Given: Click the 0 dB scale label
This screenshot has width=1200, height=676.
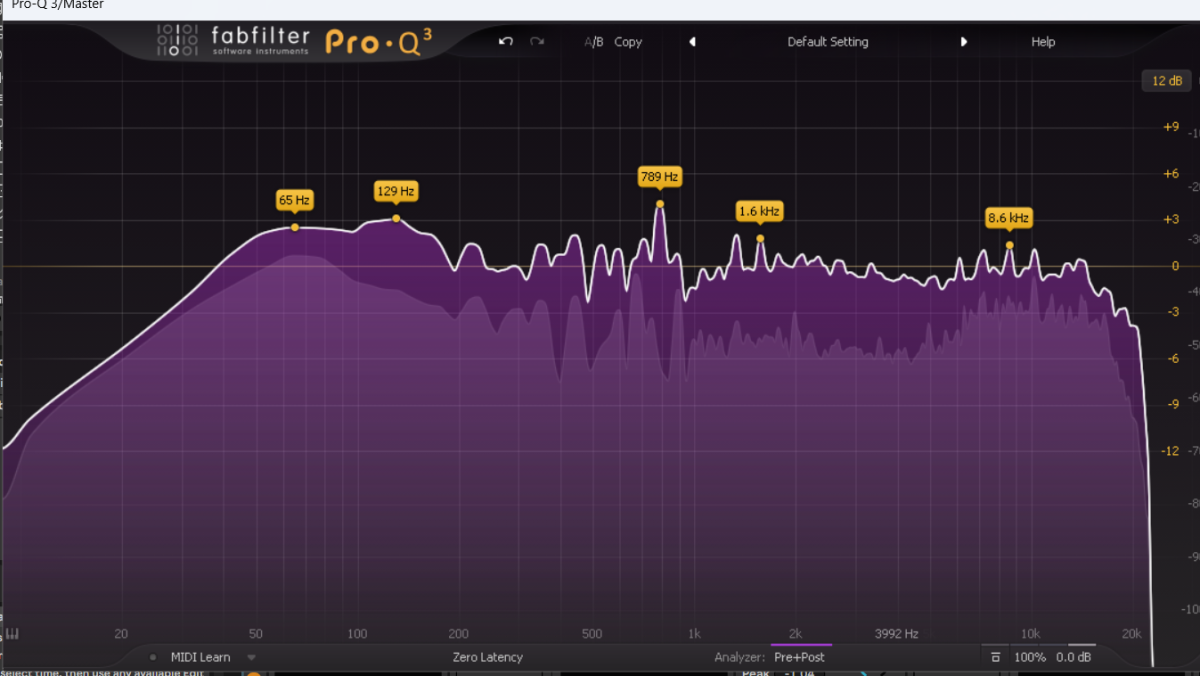Looking at the screenshot, I should (1175, 266).
